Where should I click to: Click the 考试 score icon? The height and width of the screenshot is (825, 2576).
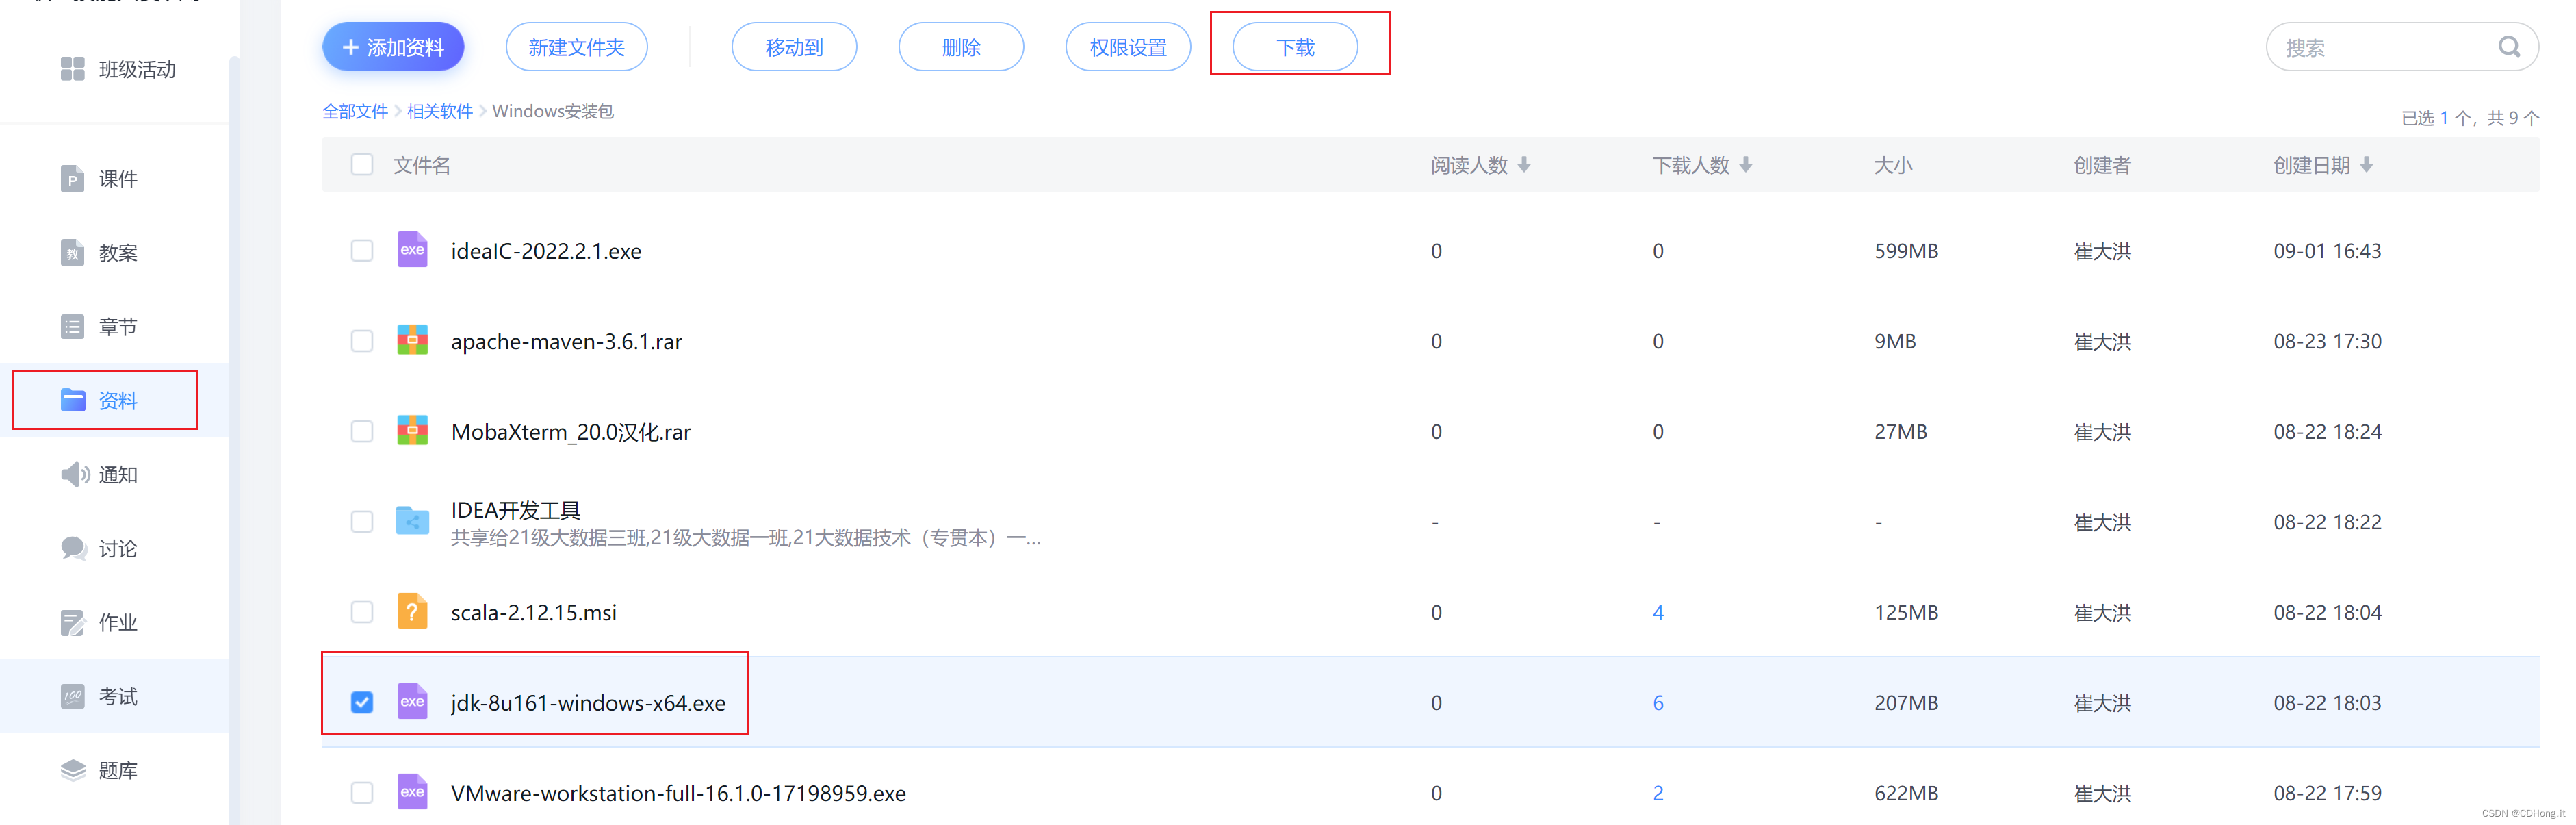72,696
